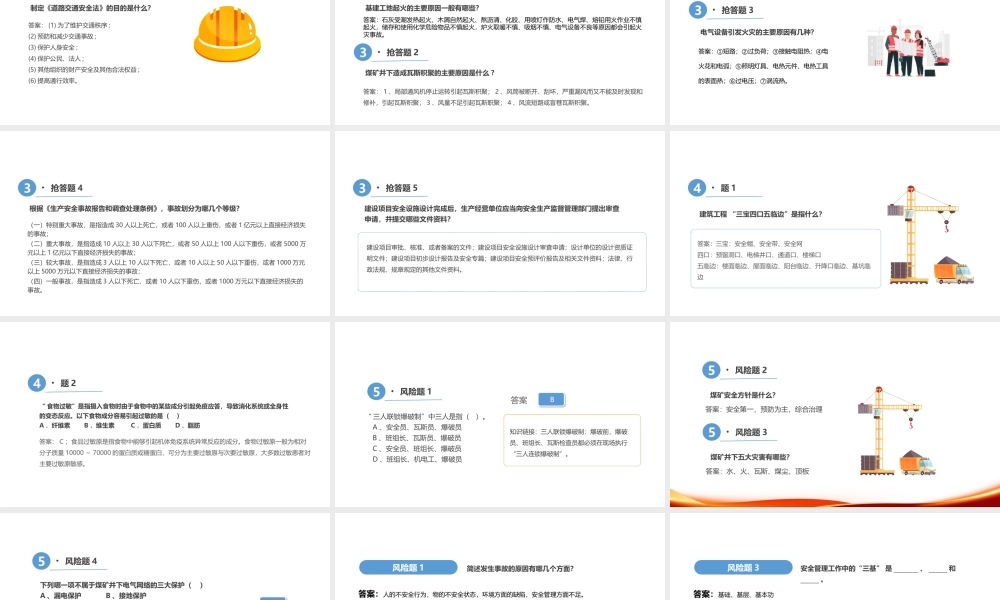
Task: Click the question 简述发生事故的原因有哪几个方面
Action: pos(520,568)
